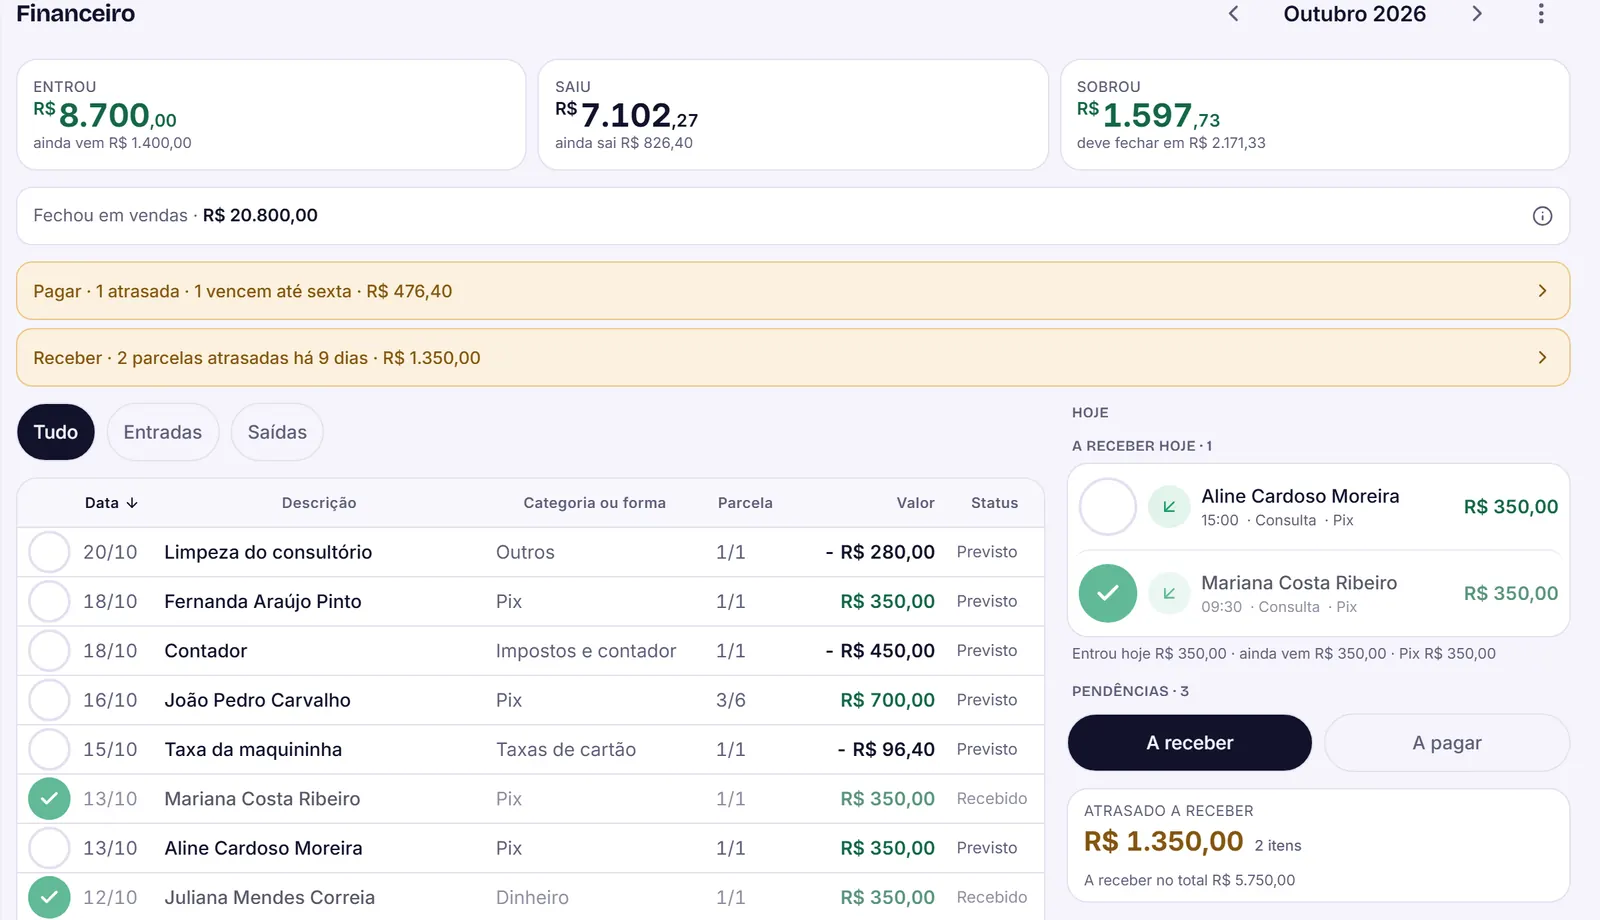
Task: Go to previous month arrow
Action: click(x=1233, y=14)
